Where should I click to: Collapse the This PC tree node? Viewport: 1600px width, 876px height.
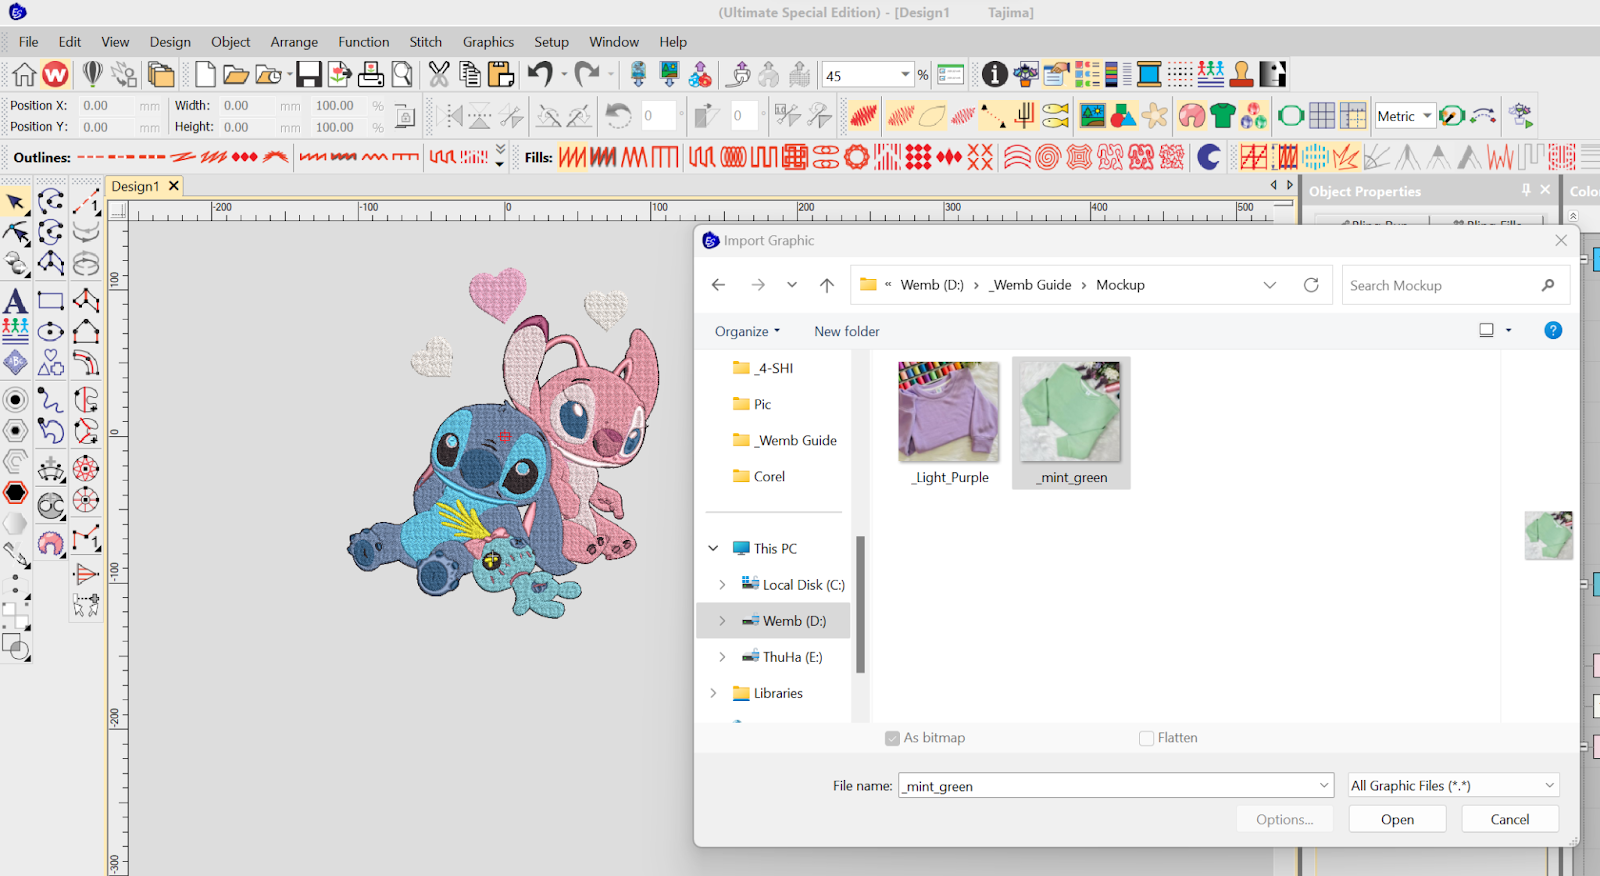(x=713, y=548)
